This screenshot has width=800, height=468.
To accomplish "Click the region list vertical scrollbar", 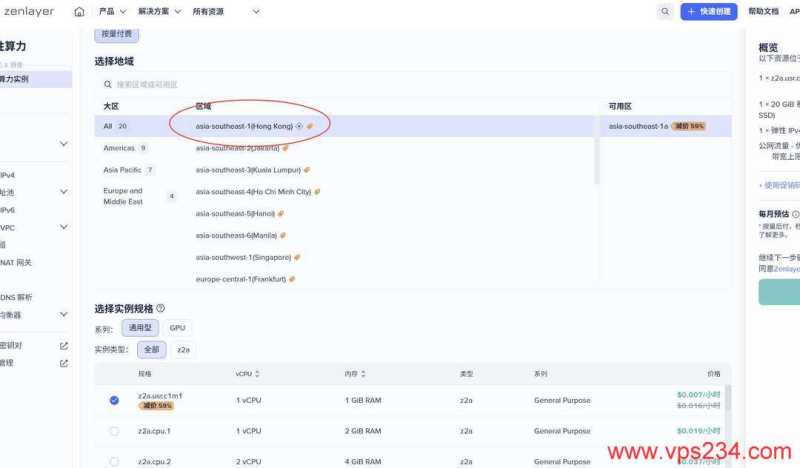I will [596, 150].
